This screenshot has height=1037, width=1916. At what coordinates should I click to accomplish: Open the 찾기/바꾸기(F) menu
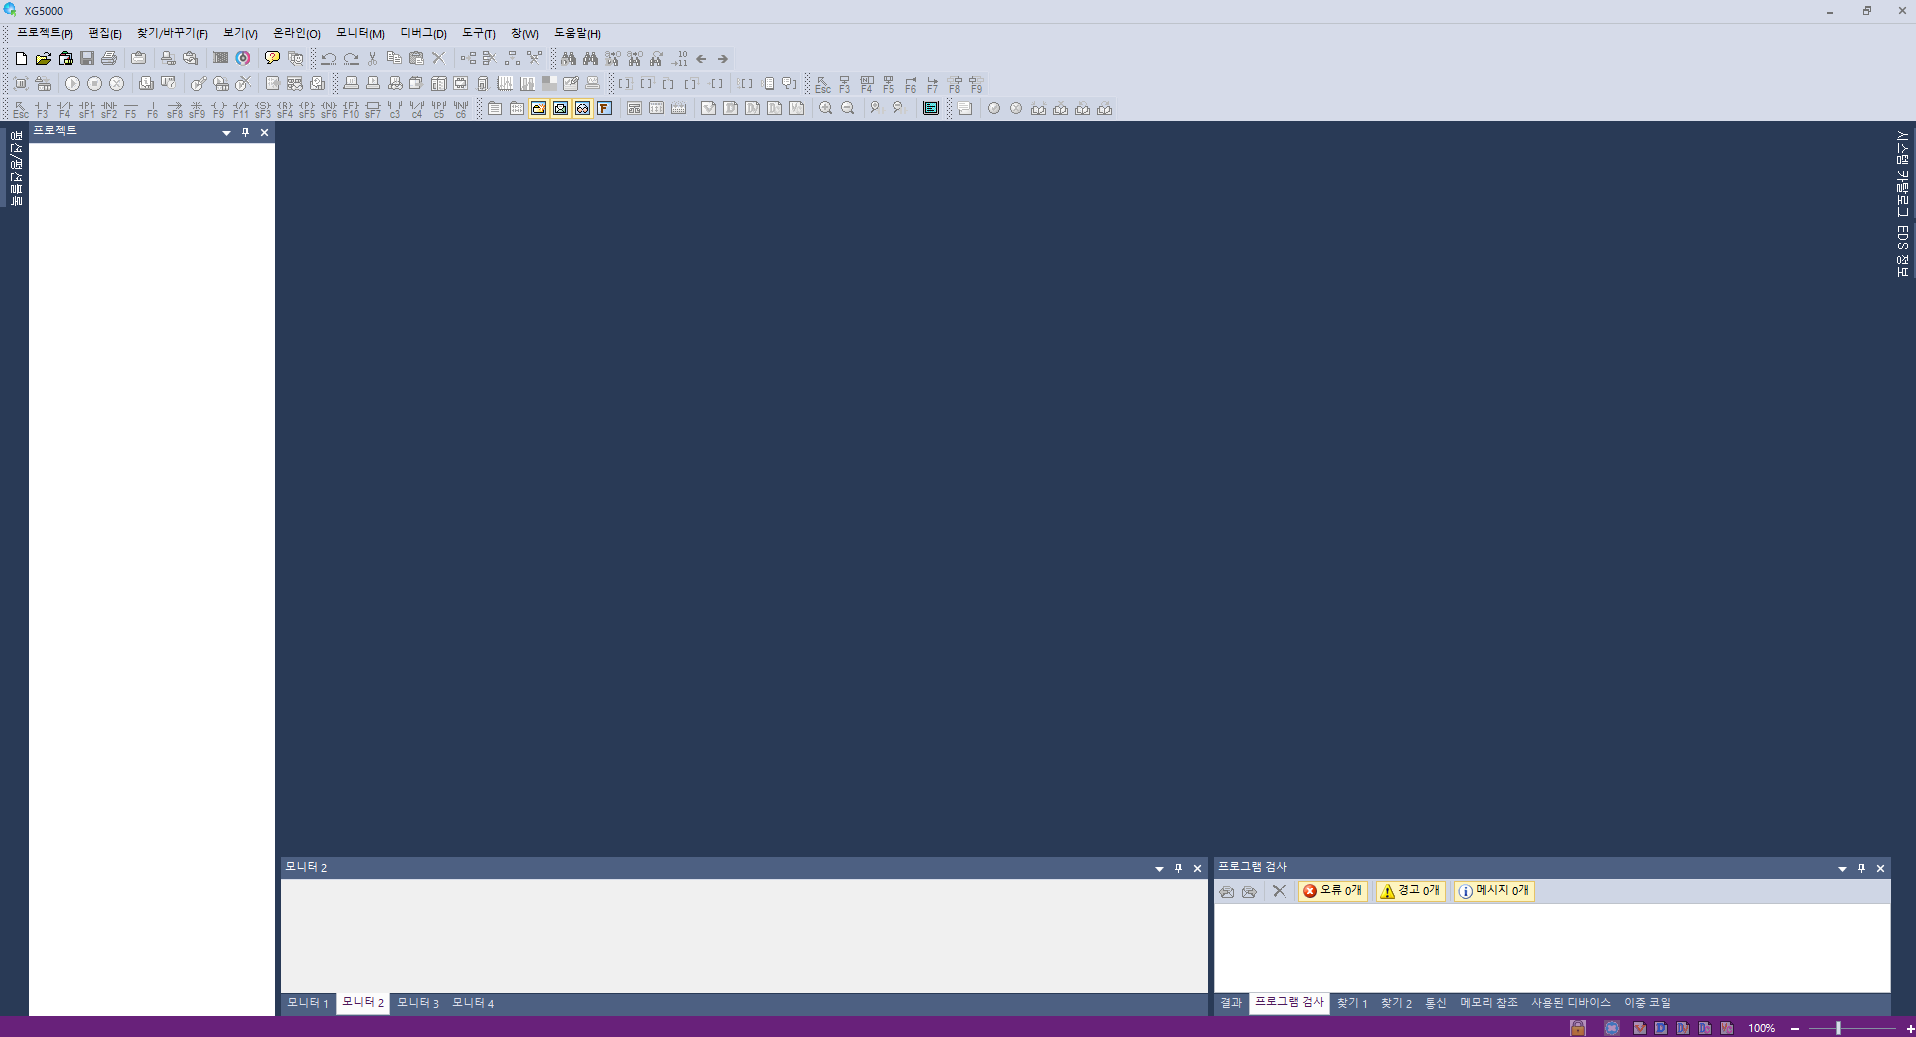pyautogui.click(x=172, y=33)
